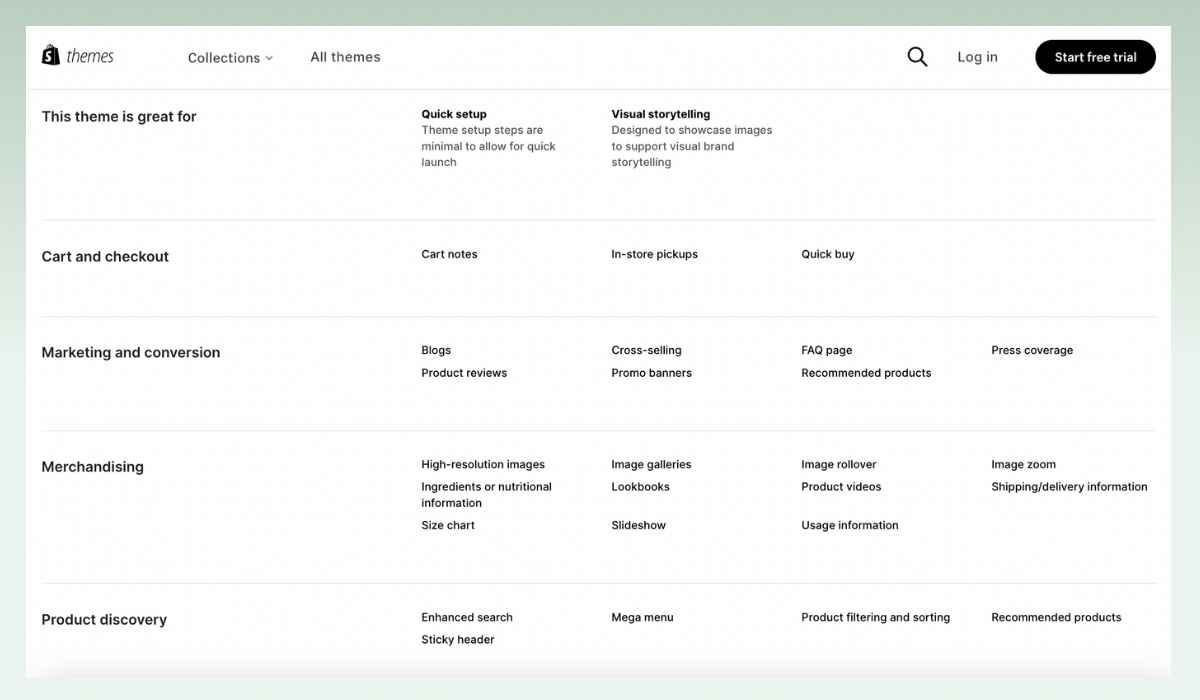Click the Log in button
The width and height of the screenshot is (1200, 700).
click(x=977, y=57)
